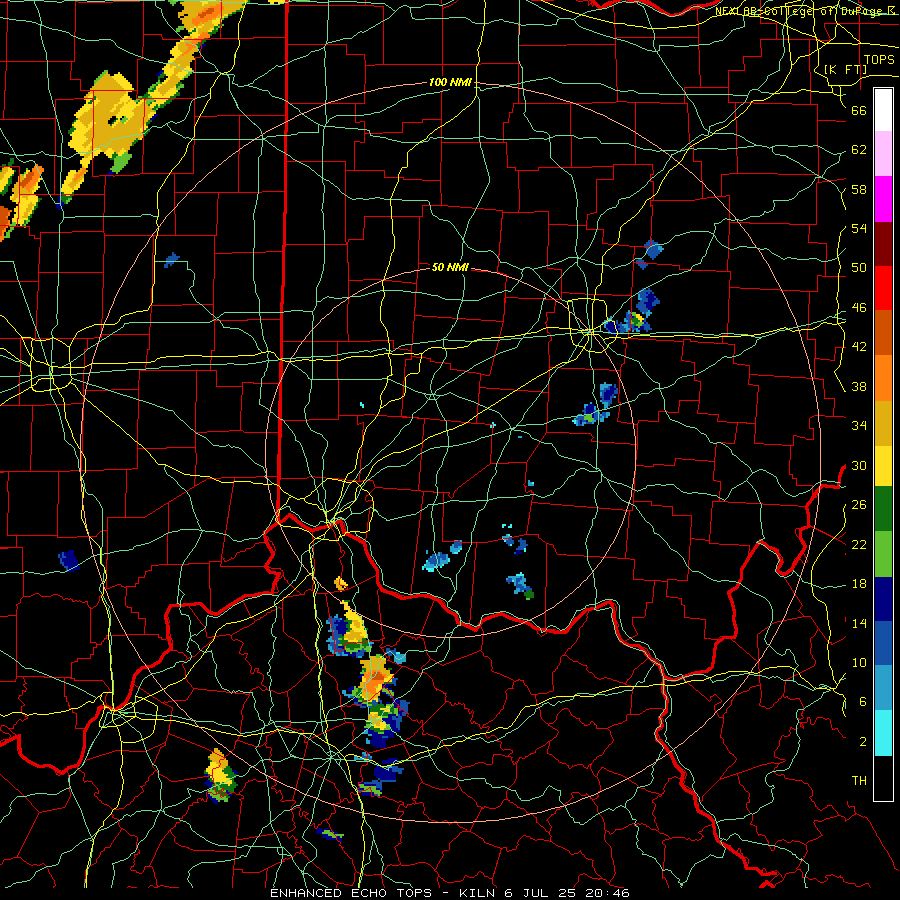Viewport: 900px width, 900px height.
Task: Click legend value 50
Action: click(859, 268)
